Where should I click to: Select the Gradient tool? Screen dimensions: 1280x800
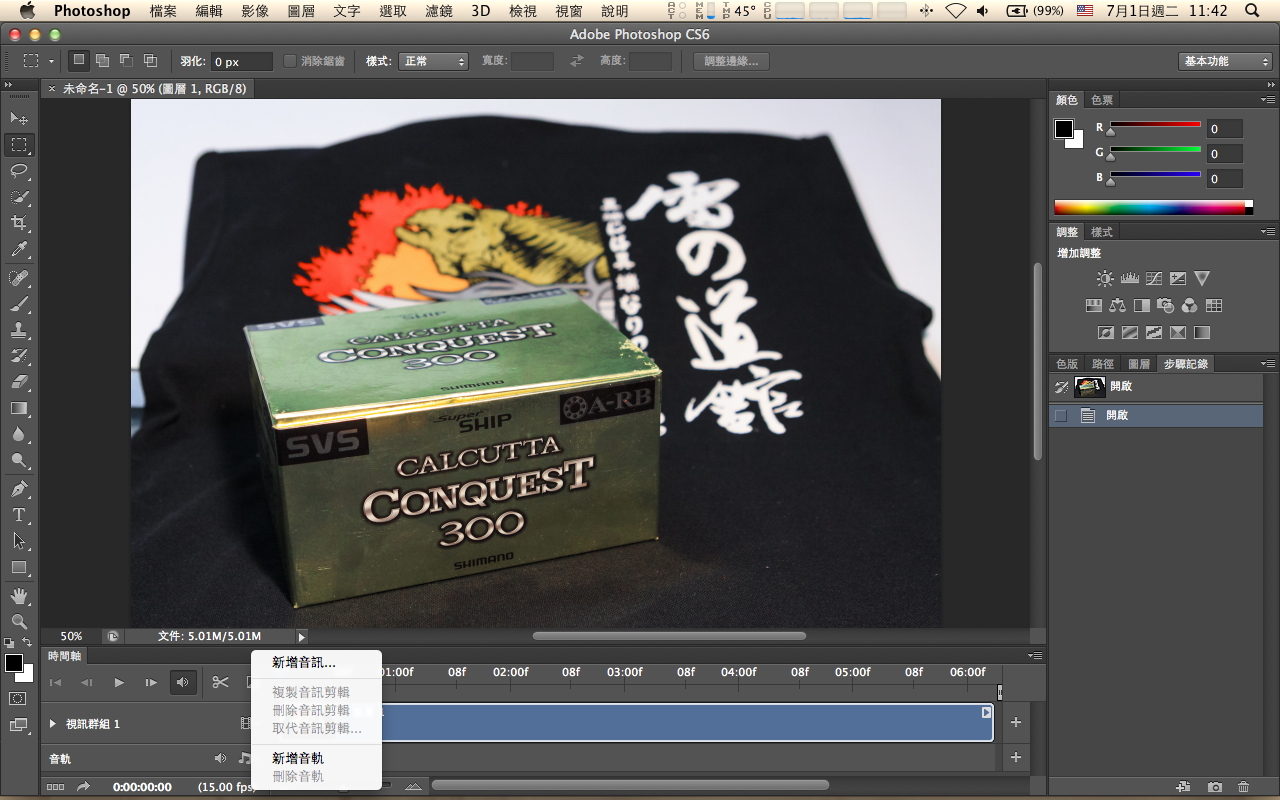(x=19, y=408)
